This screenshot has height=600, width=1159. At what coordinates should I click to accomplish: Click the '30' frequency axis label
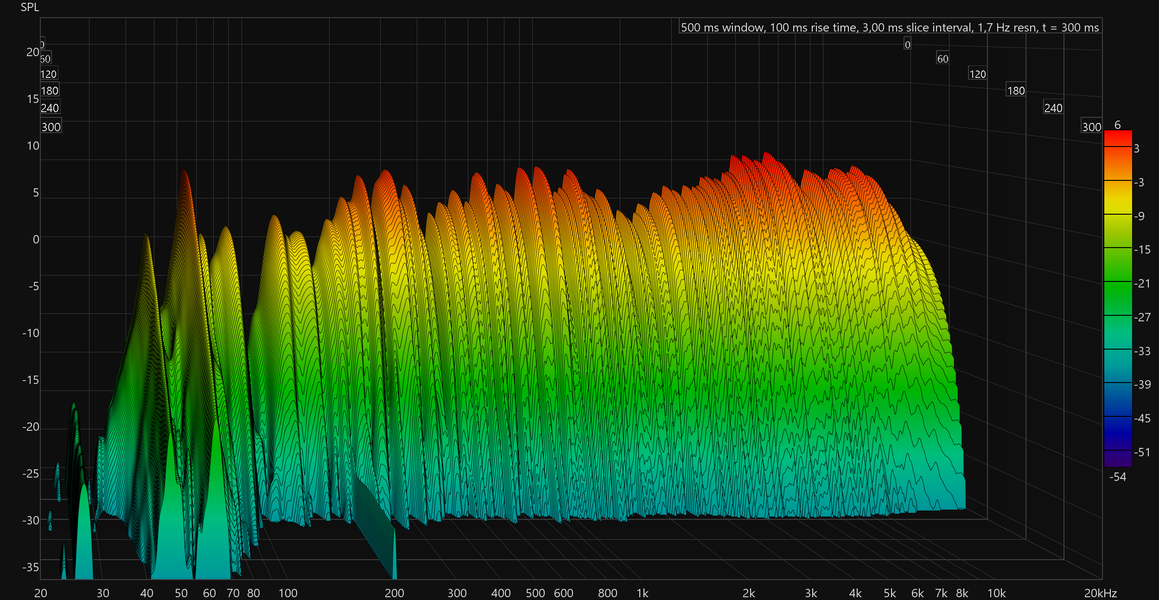click(103, 593)
